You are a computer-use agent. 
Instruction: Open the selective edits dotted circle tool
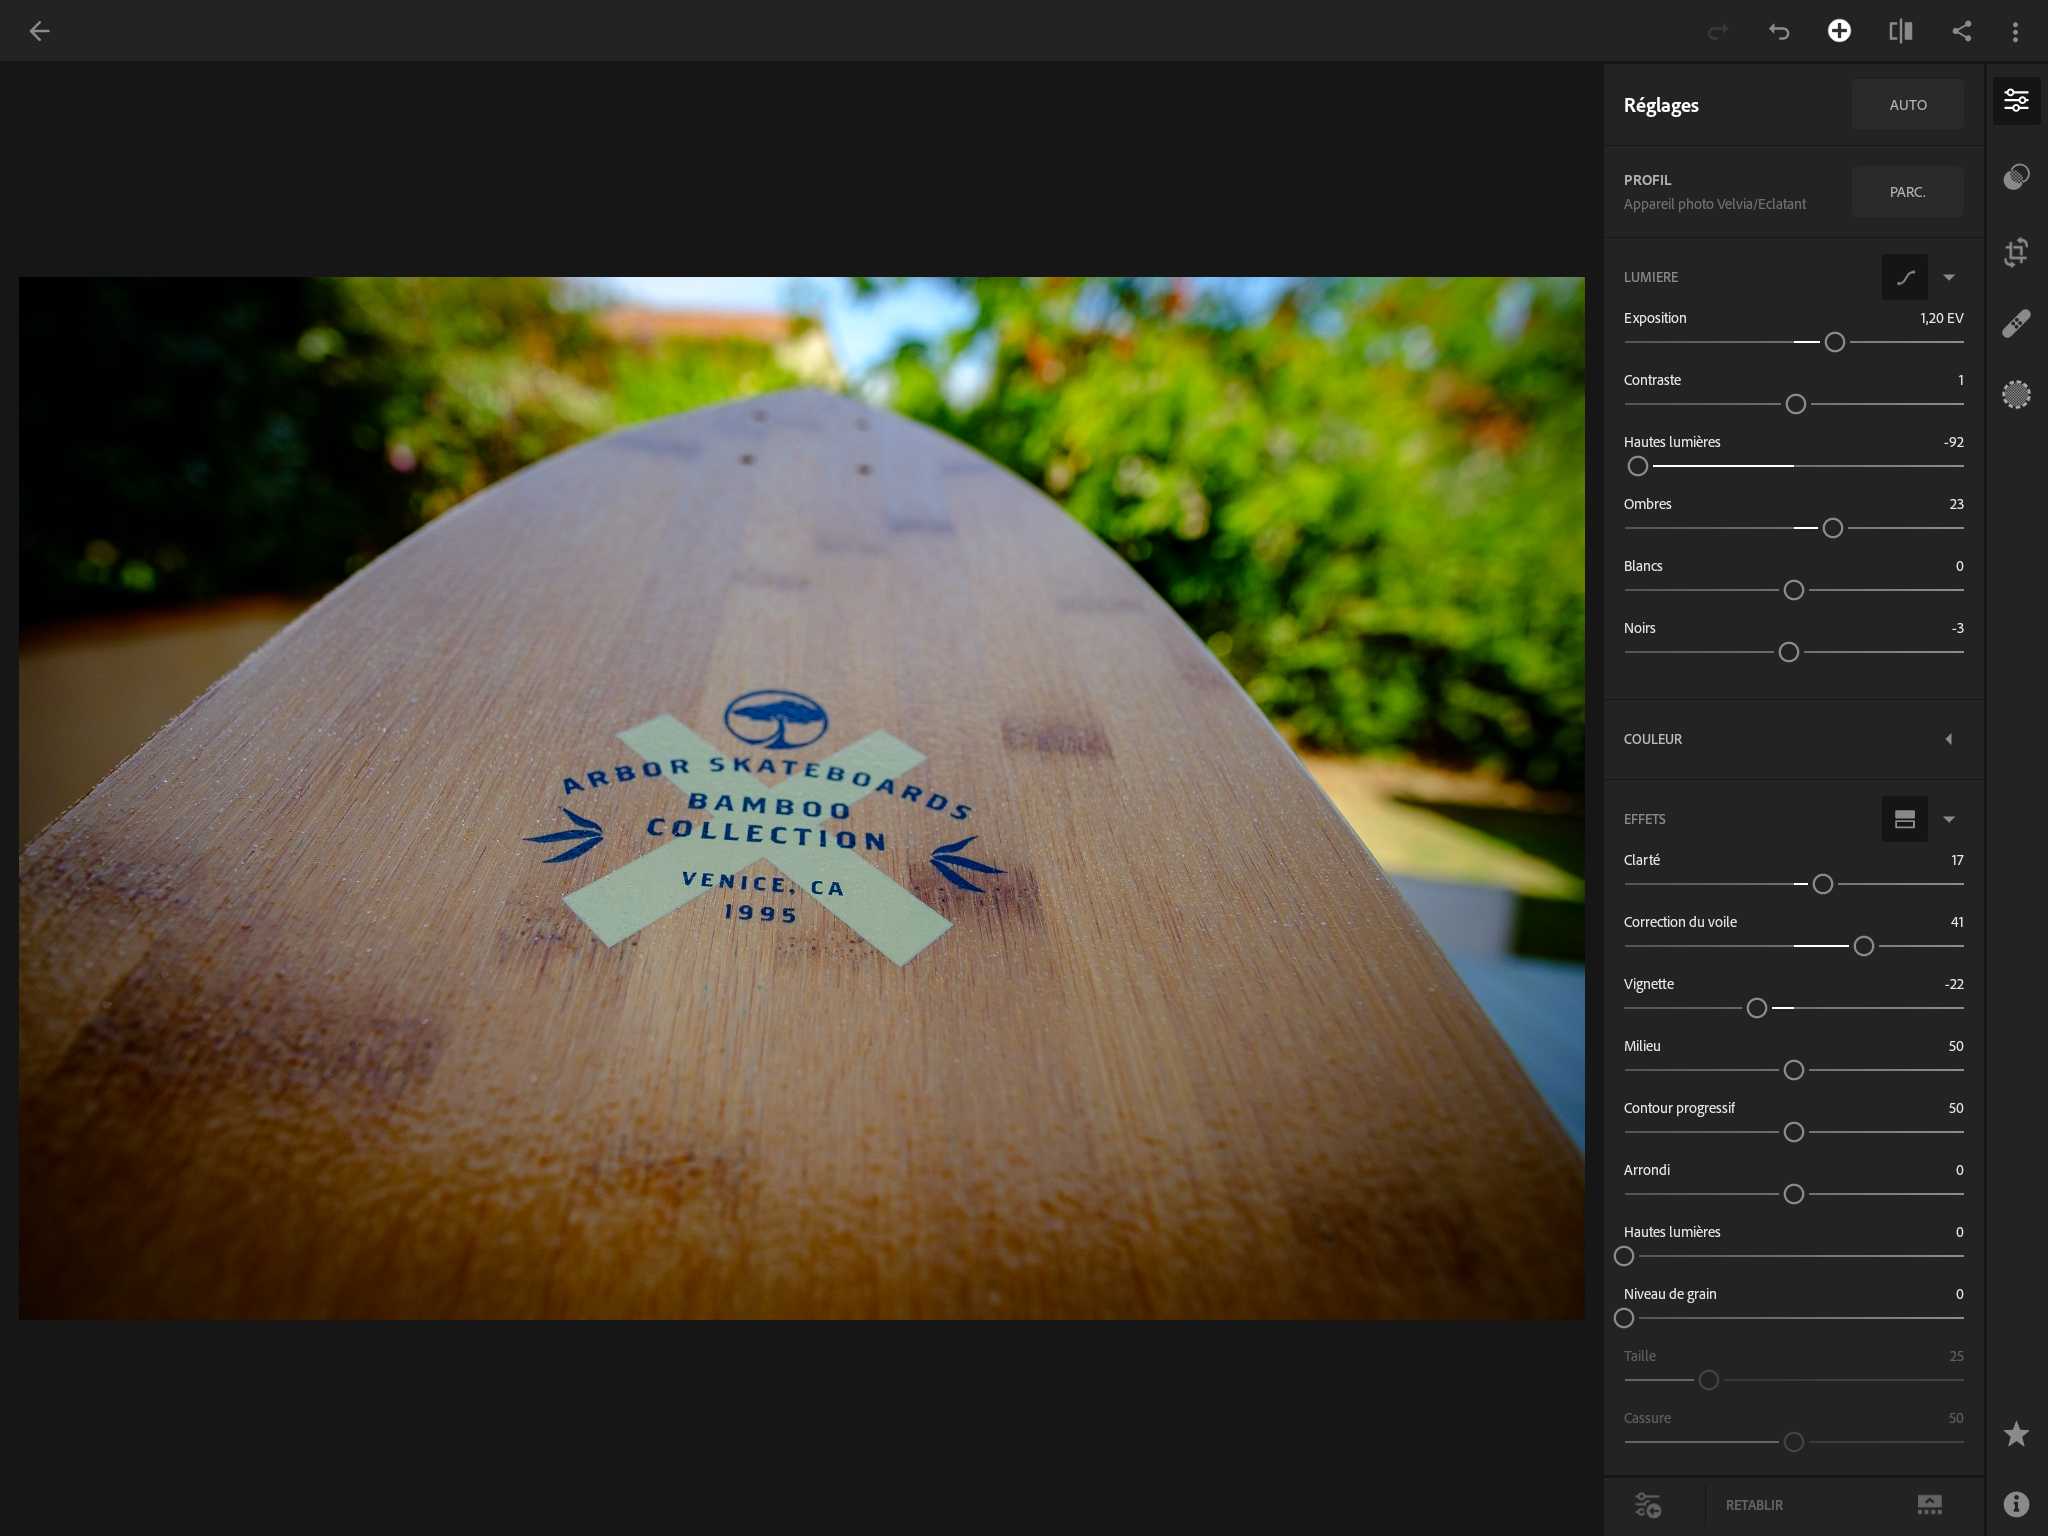(x=2016, y=395)
